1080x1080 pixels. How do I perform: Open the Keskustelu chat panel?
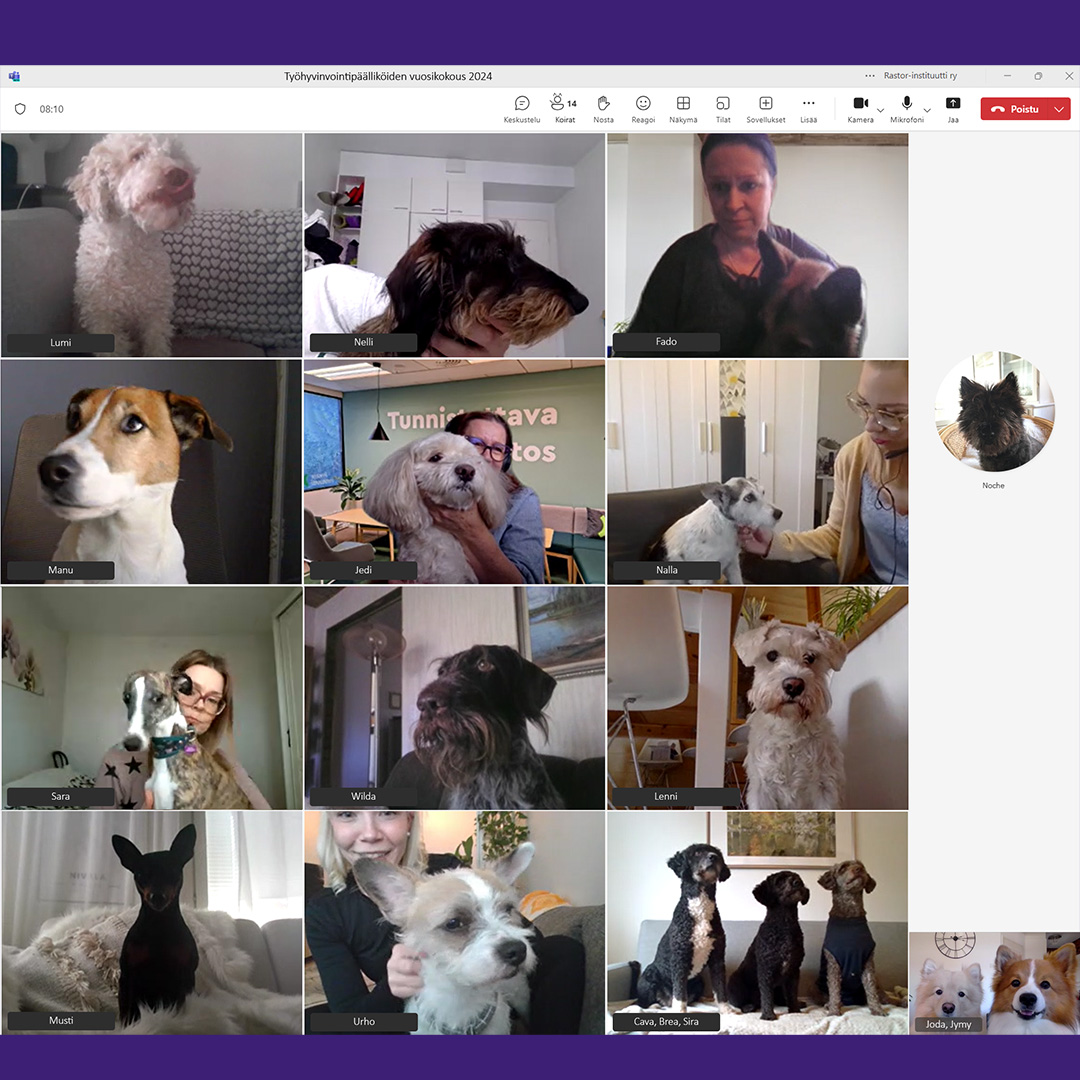pos(521,109)
